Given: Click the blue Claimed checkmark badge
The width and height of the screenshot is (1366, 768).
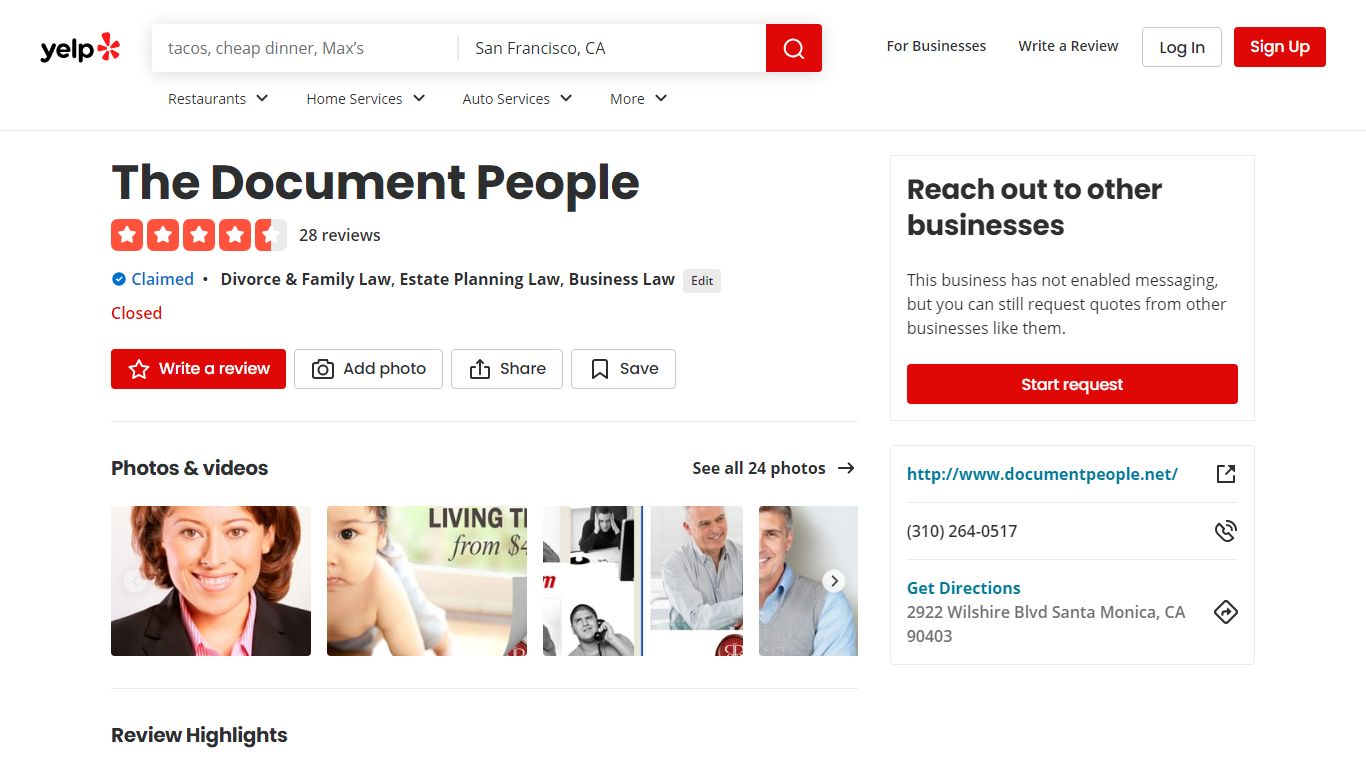Looking at the screenshot, I should coord(119,279).
